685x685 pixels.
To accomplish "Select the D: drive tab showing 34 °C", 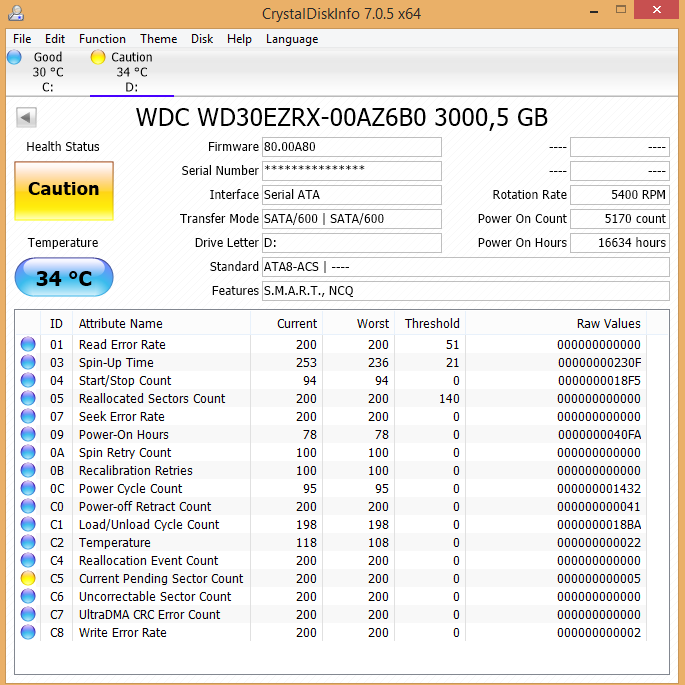I will [131, 72].
